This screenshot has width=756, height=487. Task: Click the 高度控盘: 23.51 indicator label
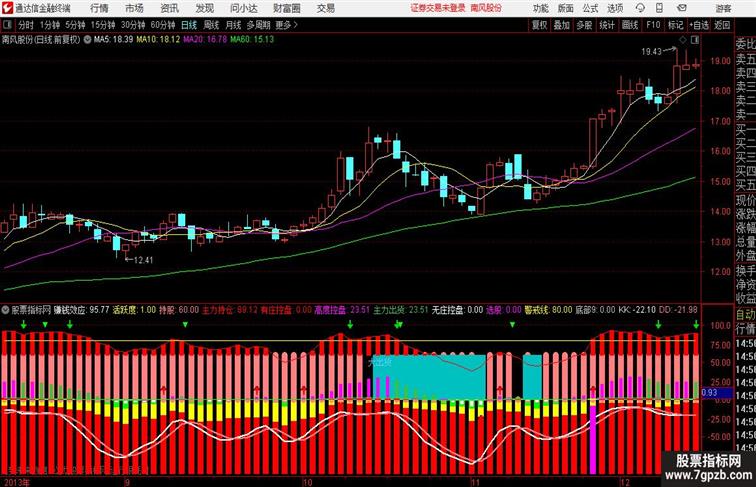342,310
